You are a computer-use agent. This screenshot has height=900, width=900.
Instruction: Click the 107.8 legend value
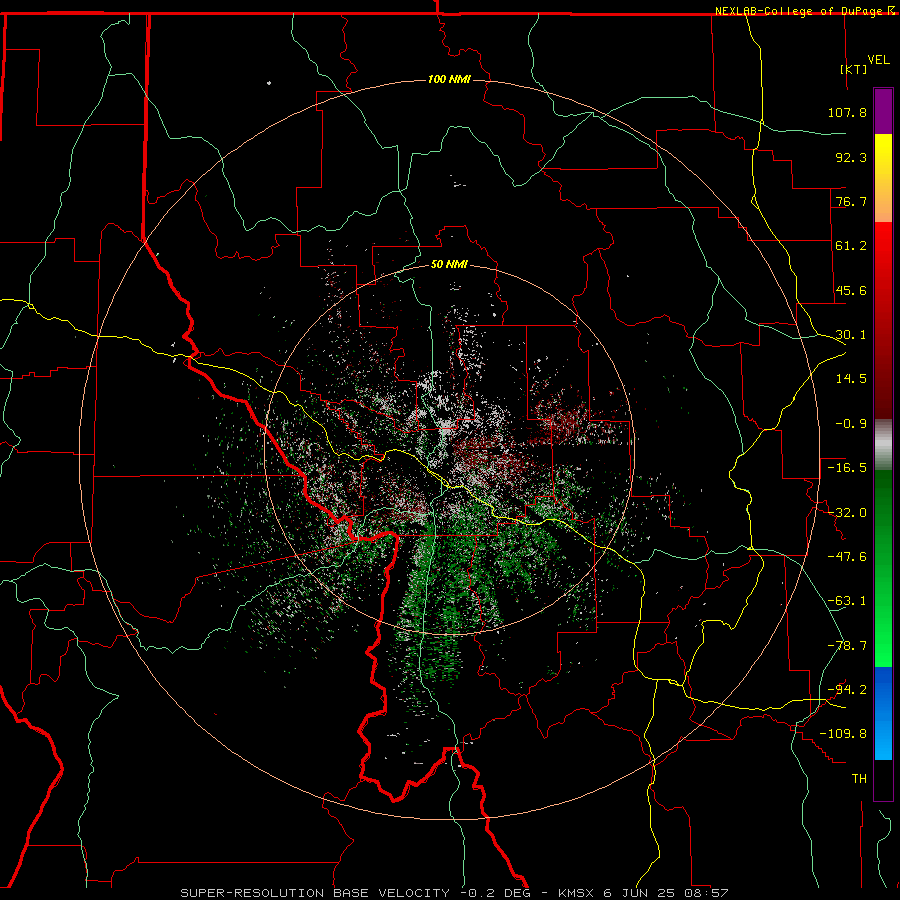point(847,112)
